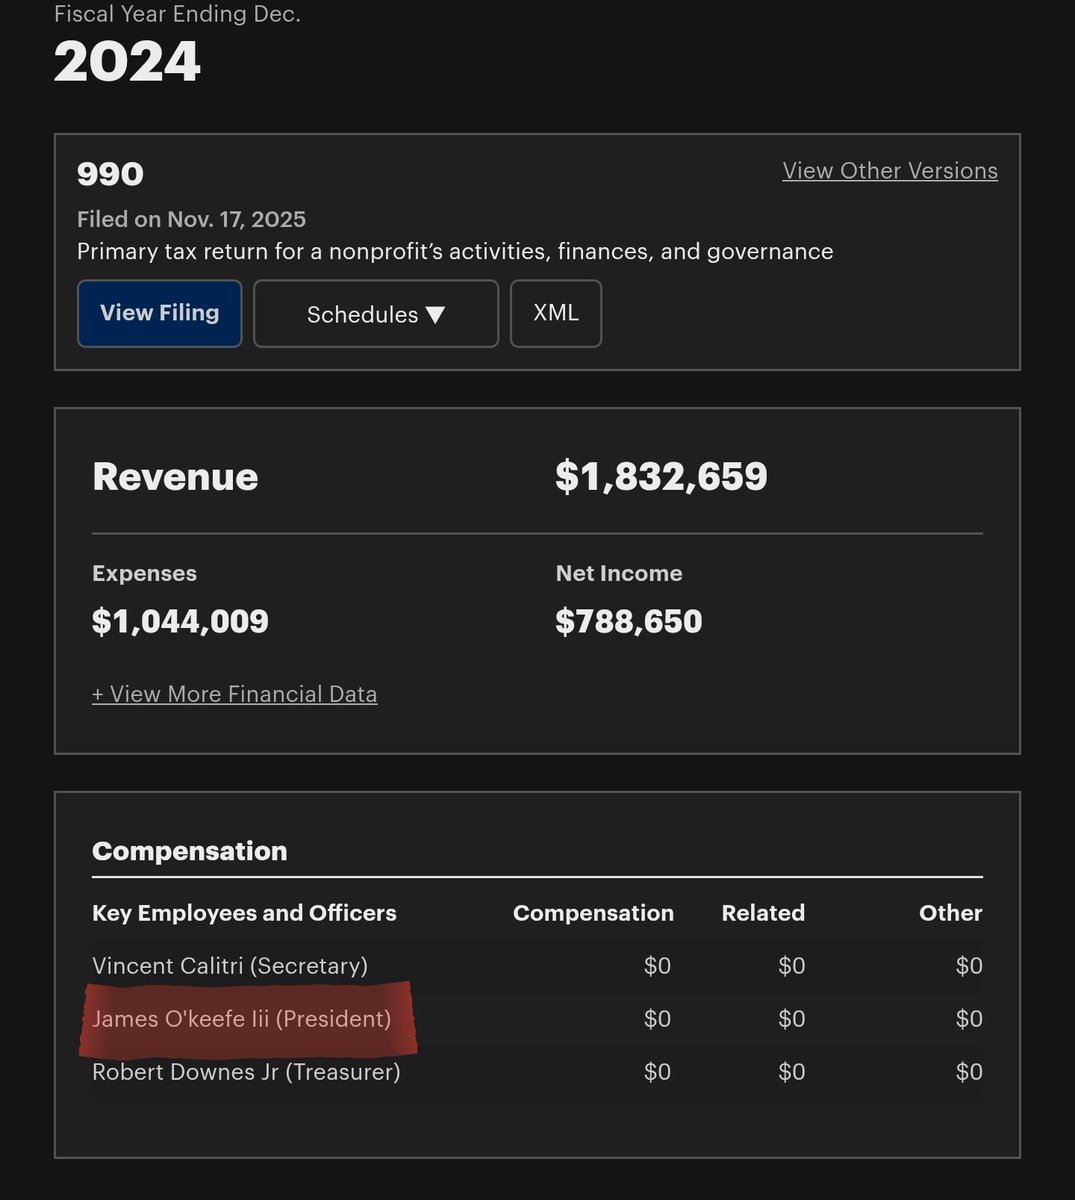Screen dimensions: 1075x1200
Task: Click Robert Downes Jr (Treasurer) name
Action: click(x=246, y=1072)
